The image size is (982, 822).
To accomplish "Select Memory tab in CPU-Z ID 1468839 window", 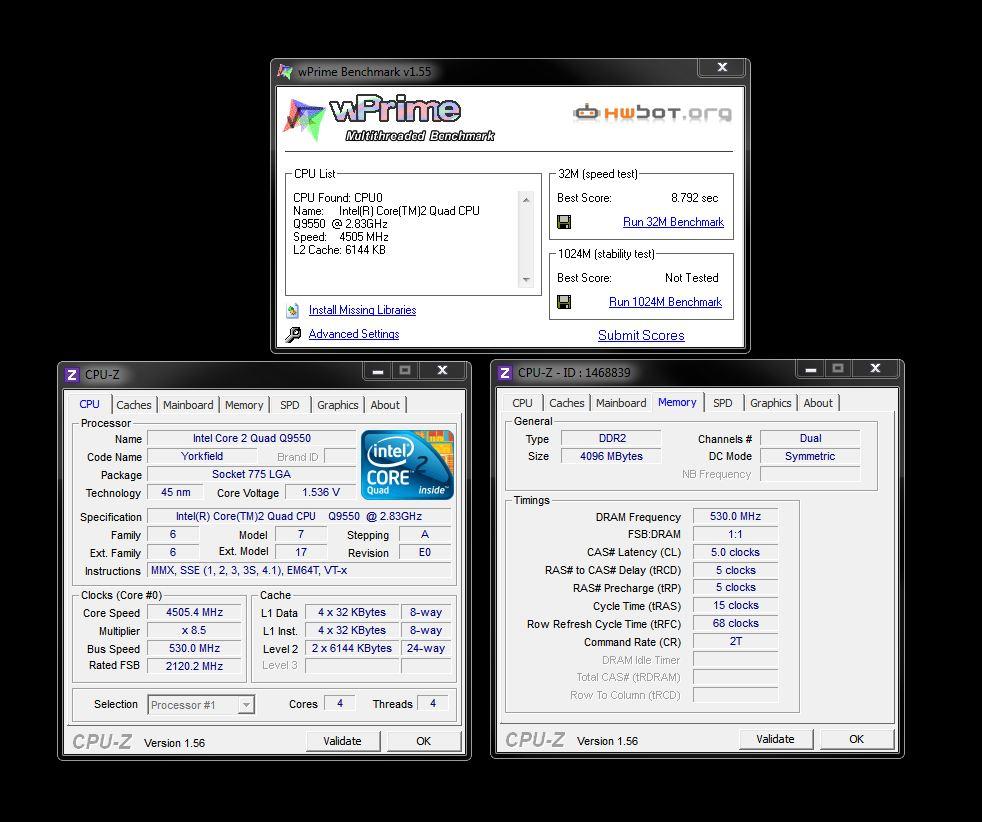I will pyautogui.click(x=677, y=403).
